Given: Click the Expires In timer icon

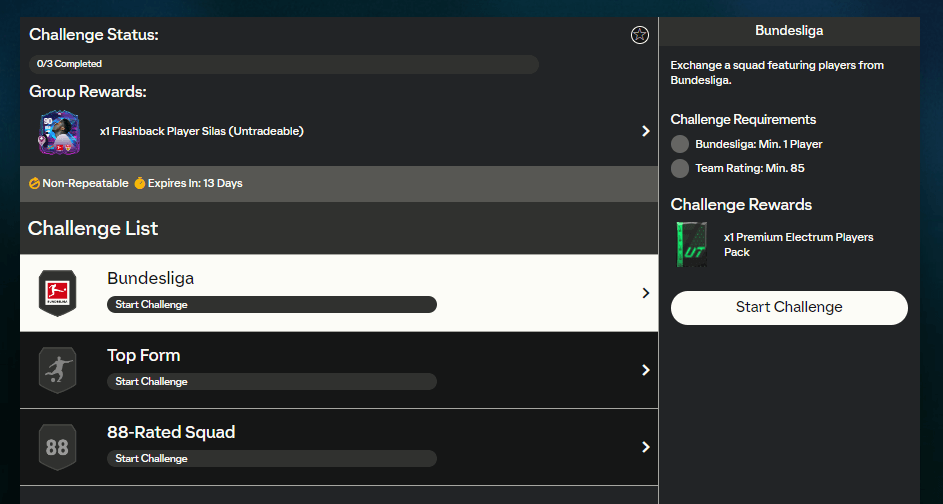Looking at the screenshot, I should (x=140, y=184).
